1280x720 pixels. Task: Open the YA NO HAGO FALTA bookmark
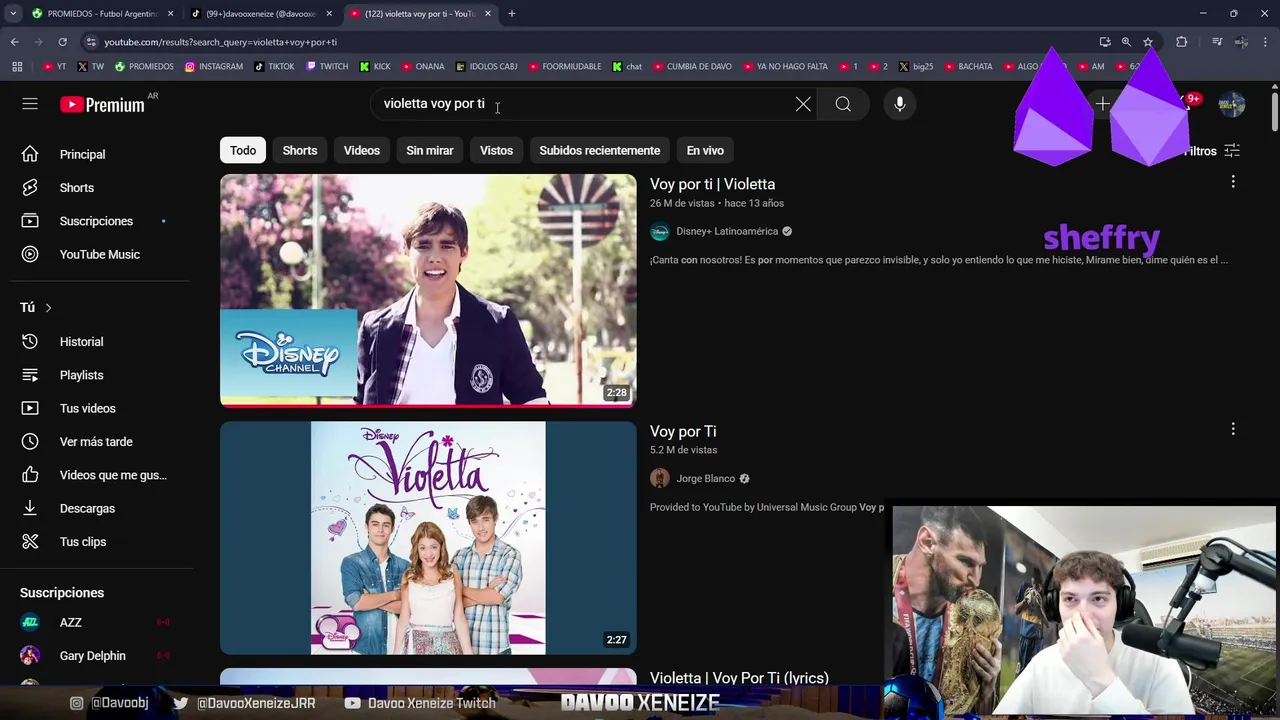point(785,66)
